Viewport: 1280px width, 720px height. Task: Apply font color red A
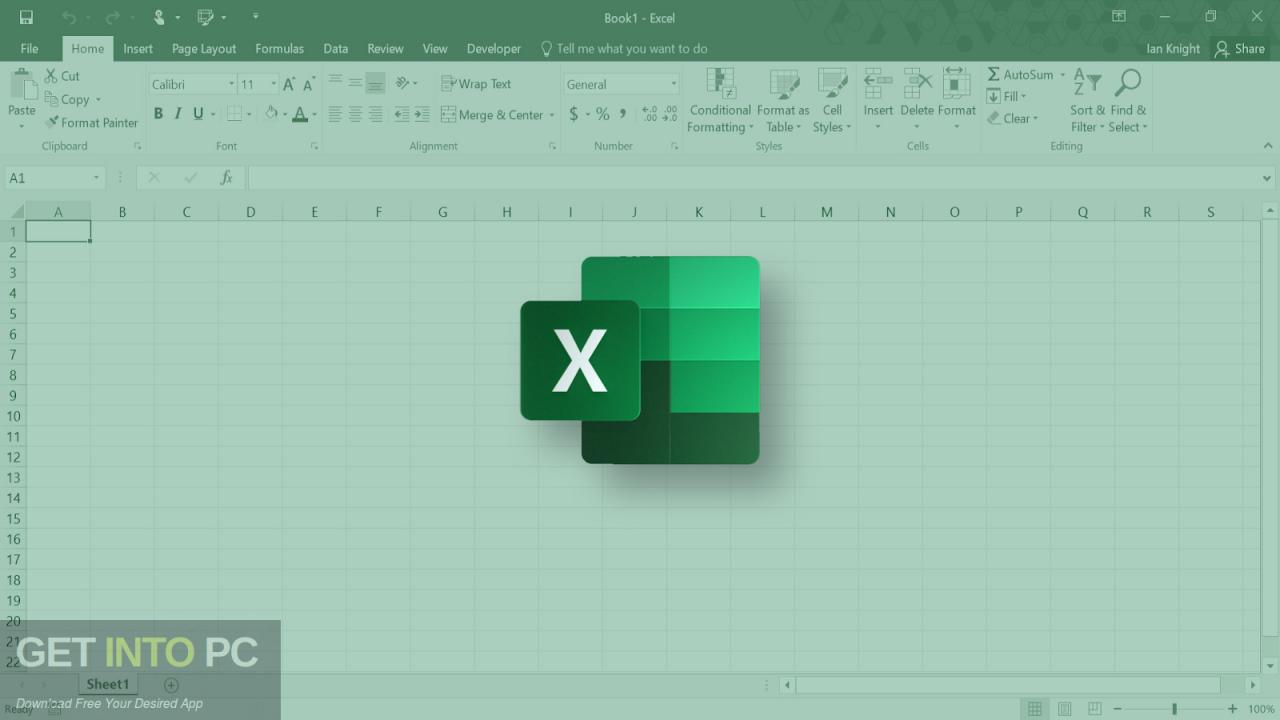(300, 114)
